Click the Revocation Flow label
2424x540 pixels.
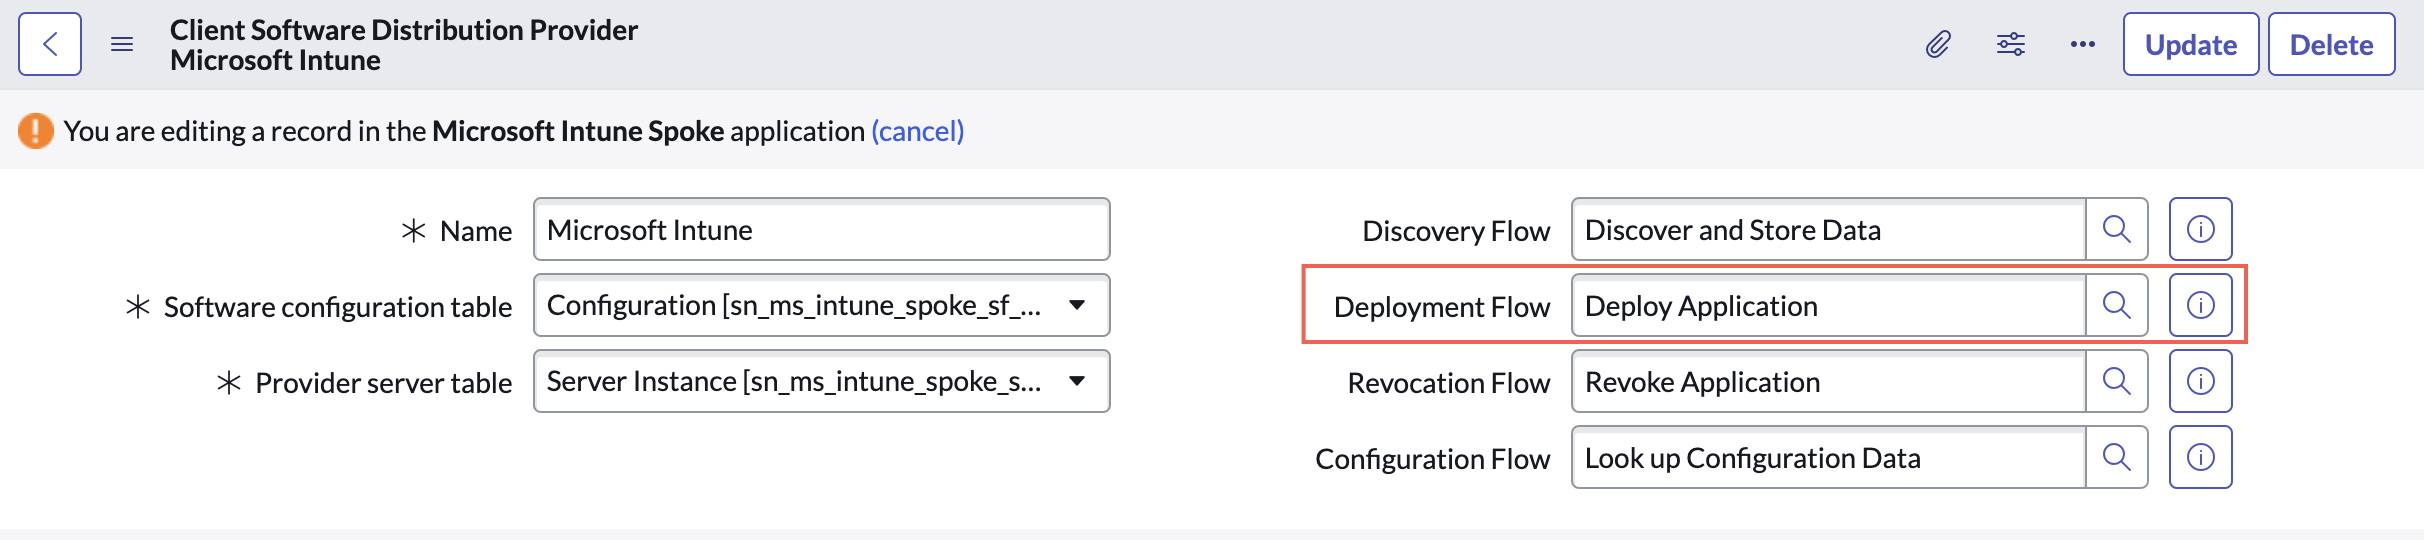pos(1449,383)
